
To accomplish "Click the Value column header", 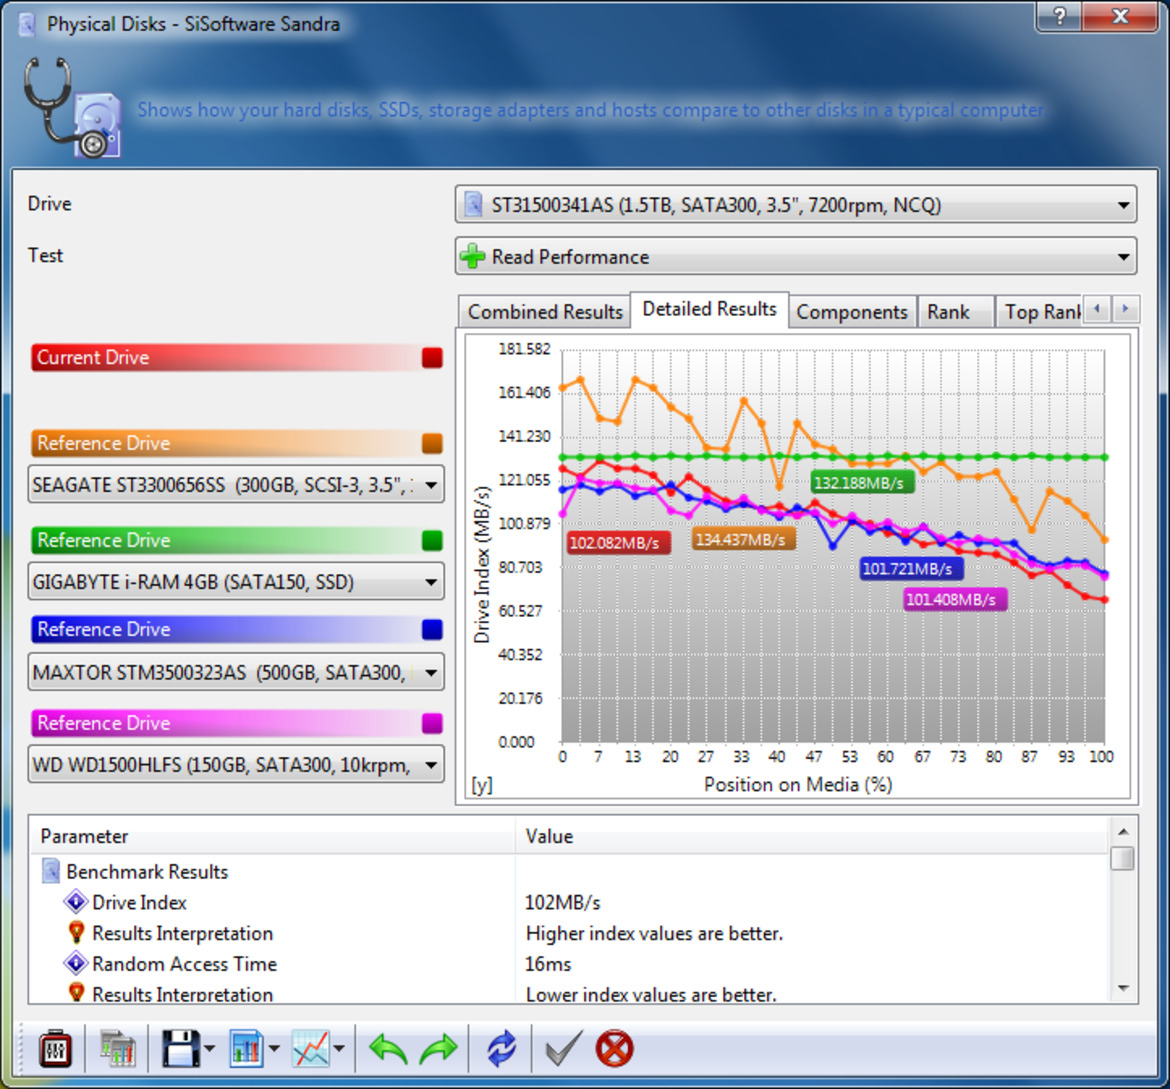I will click(x=812, y=836).
